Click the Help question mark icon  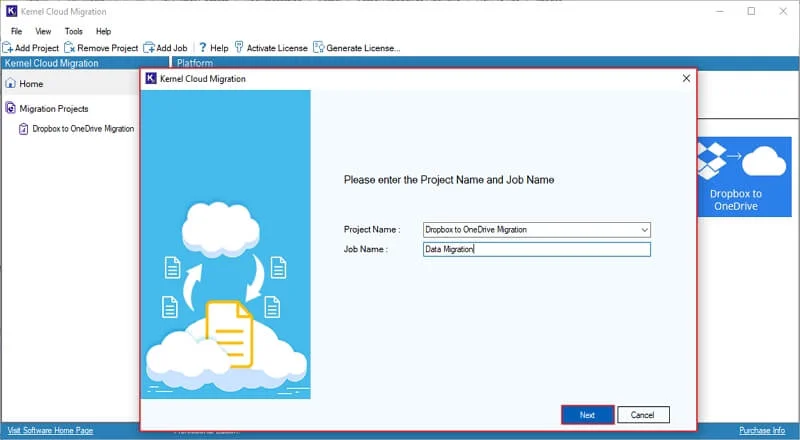[x=203, y=47]
